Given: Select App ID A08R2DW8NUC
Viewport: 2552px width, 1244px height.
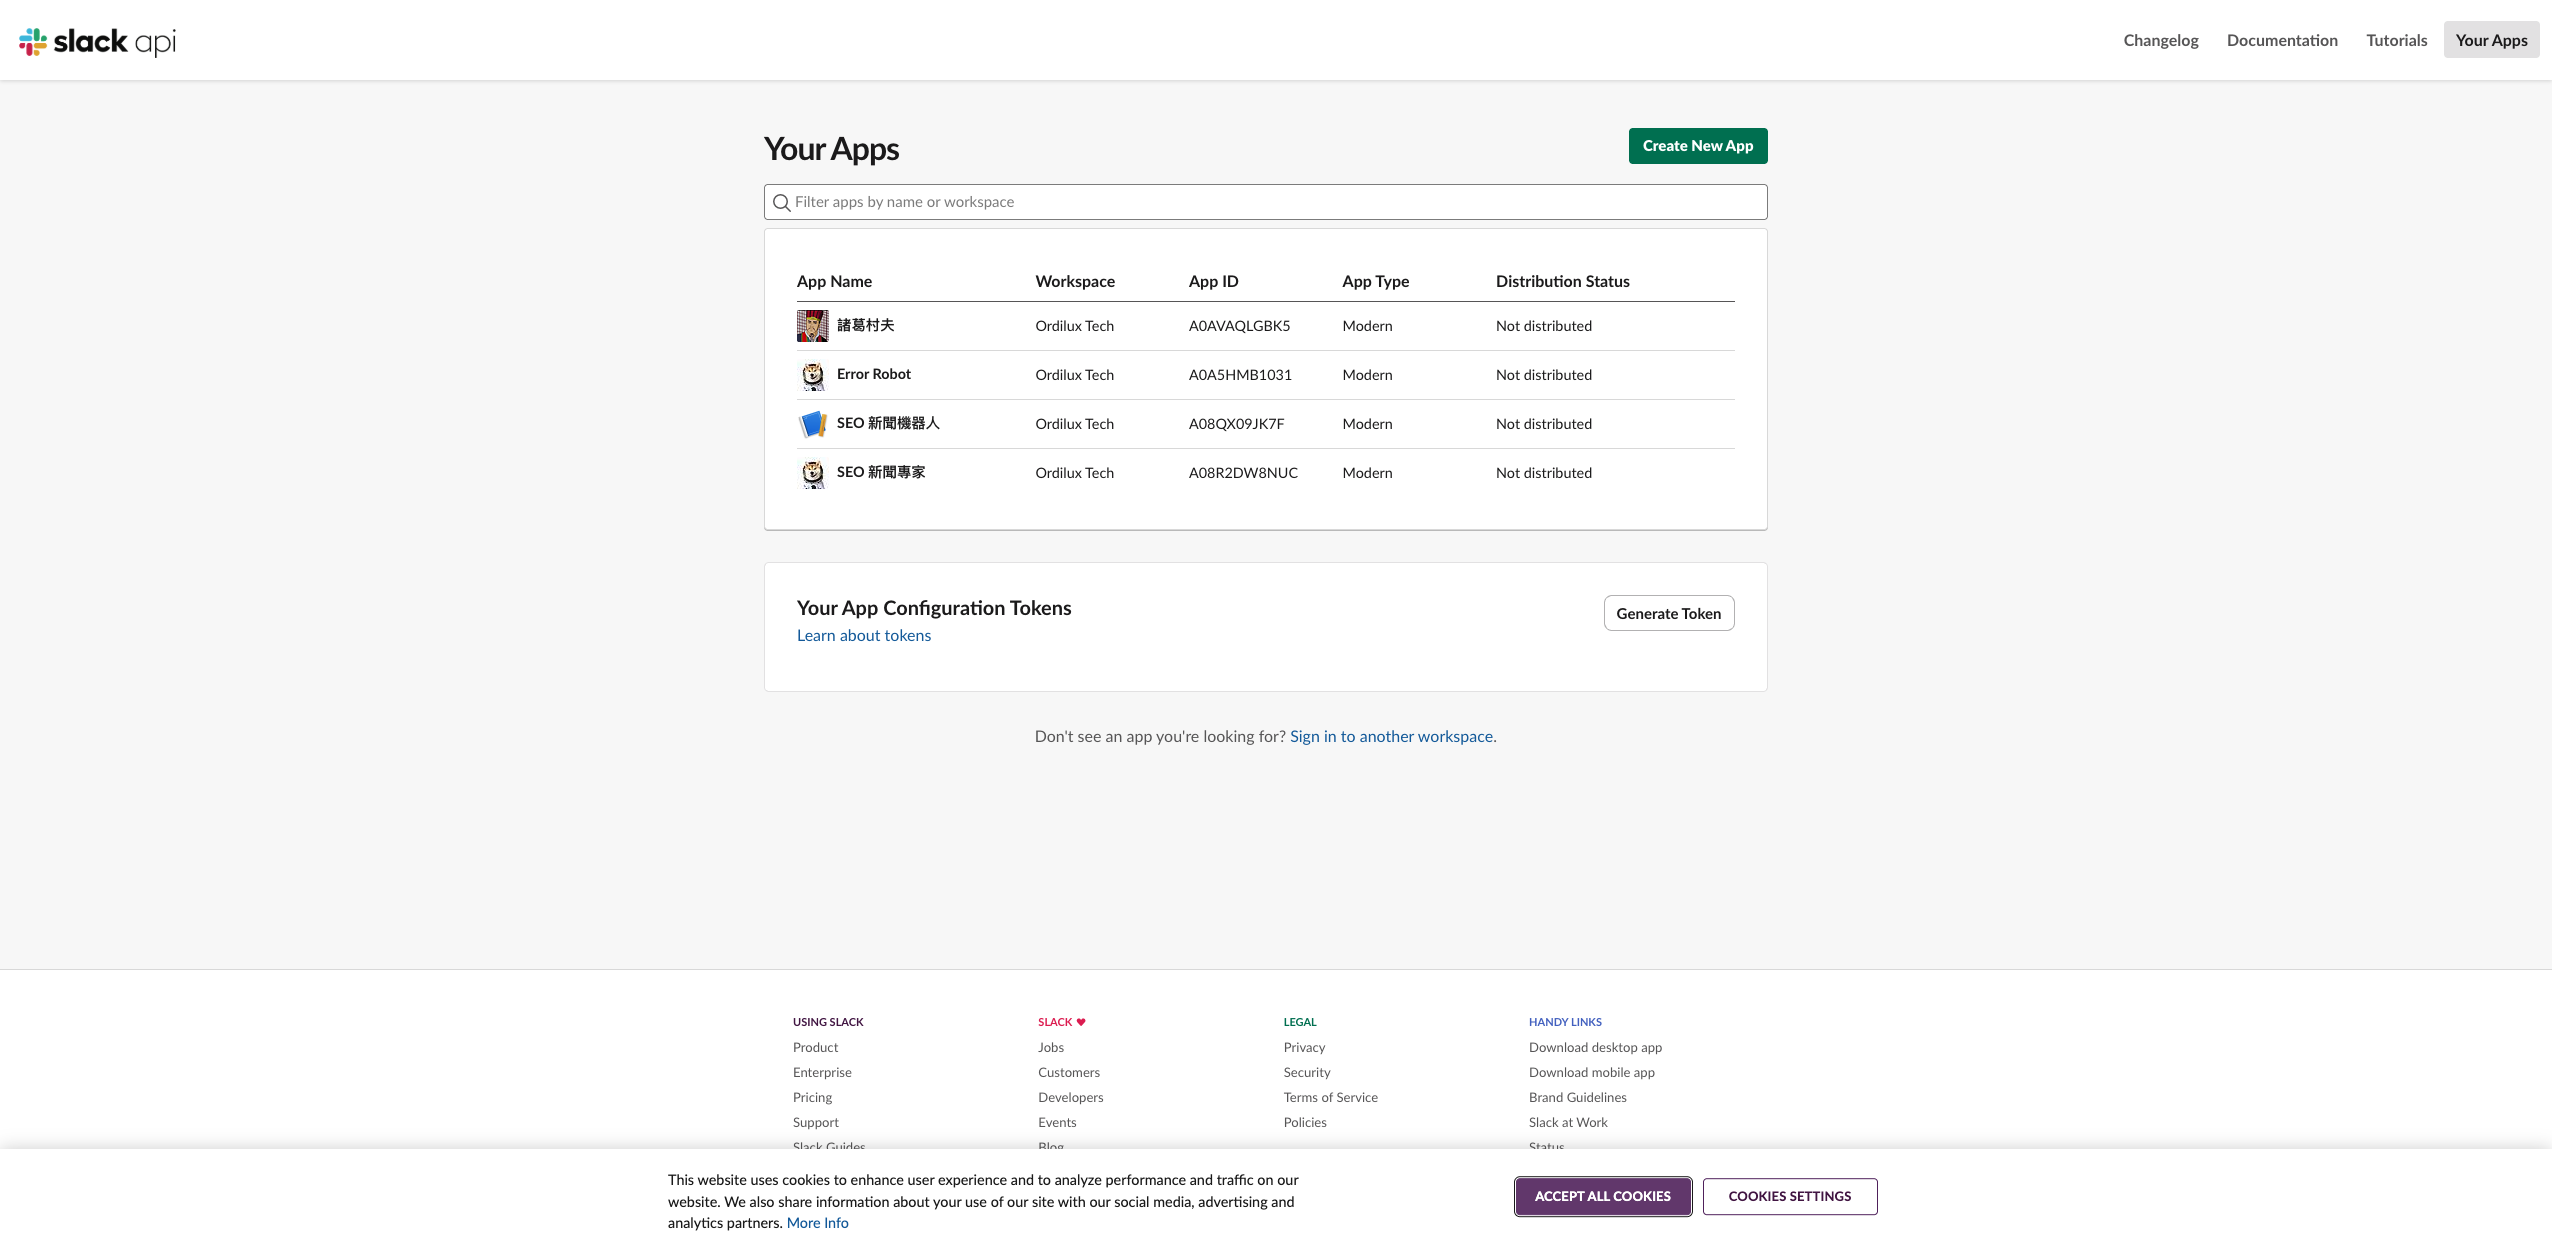Looking at the screenshot, I should point(1243,473).
